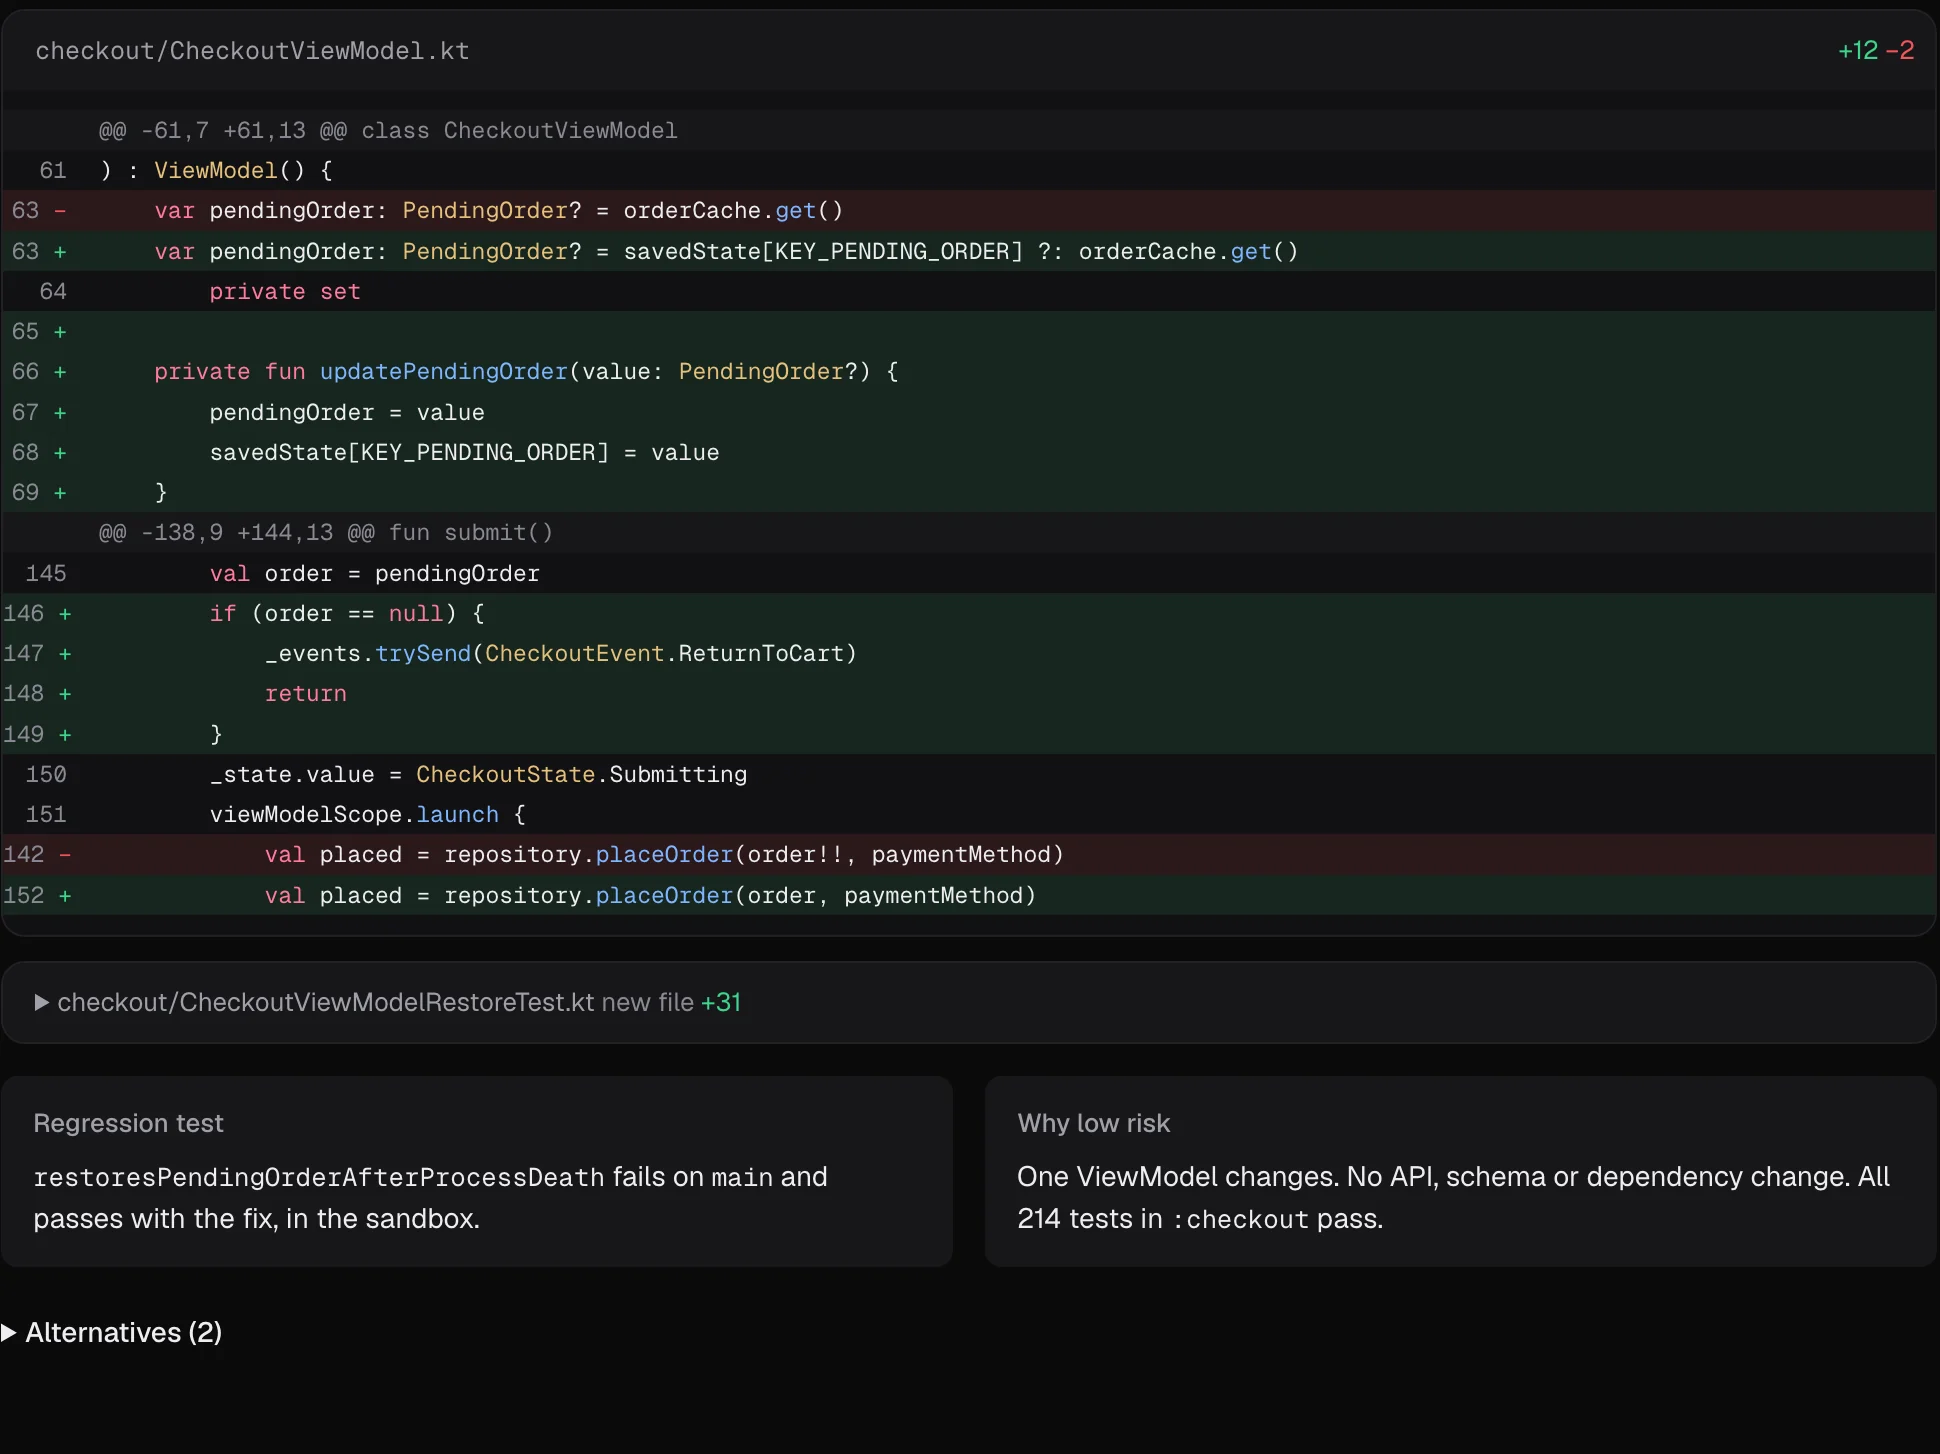This screenshot has width=1940, height=1454.
Task: Click added line 152 'placeOrder(order, paymentMethod)'
Action: (x=969, y=895)
